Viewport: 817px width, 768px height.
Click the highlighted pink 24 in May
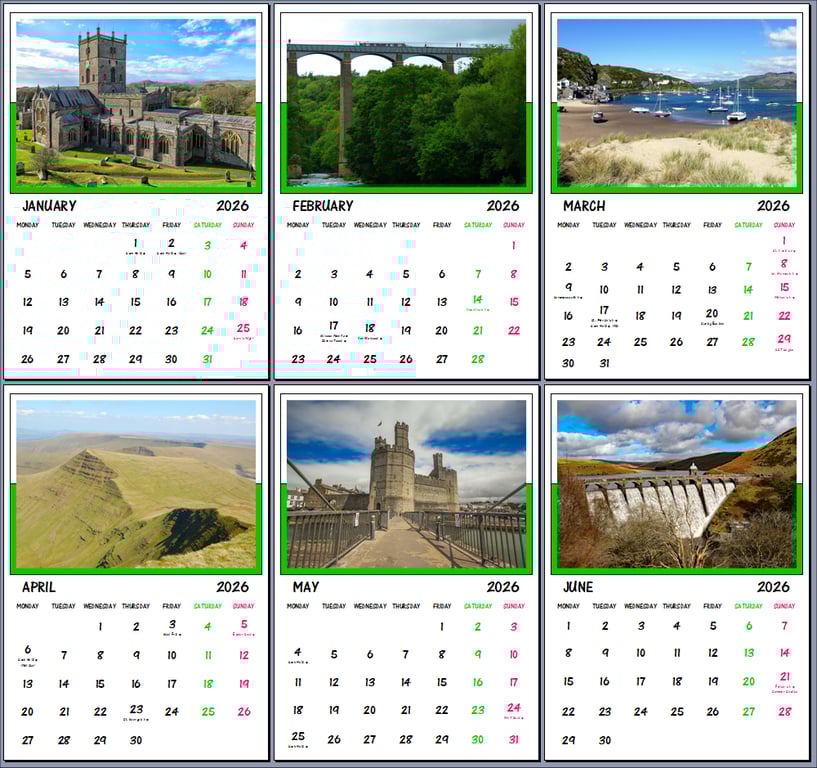(x=512, y=706)
